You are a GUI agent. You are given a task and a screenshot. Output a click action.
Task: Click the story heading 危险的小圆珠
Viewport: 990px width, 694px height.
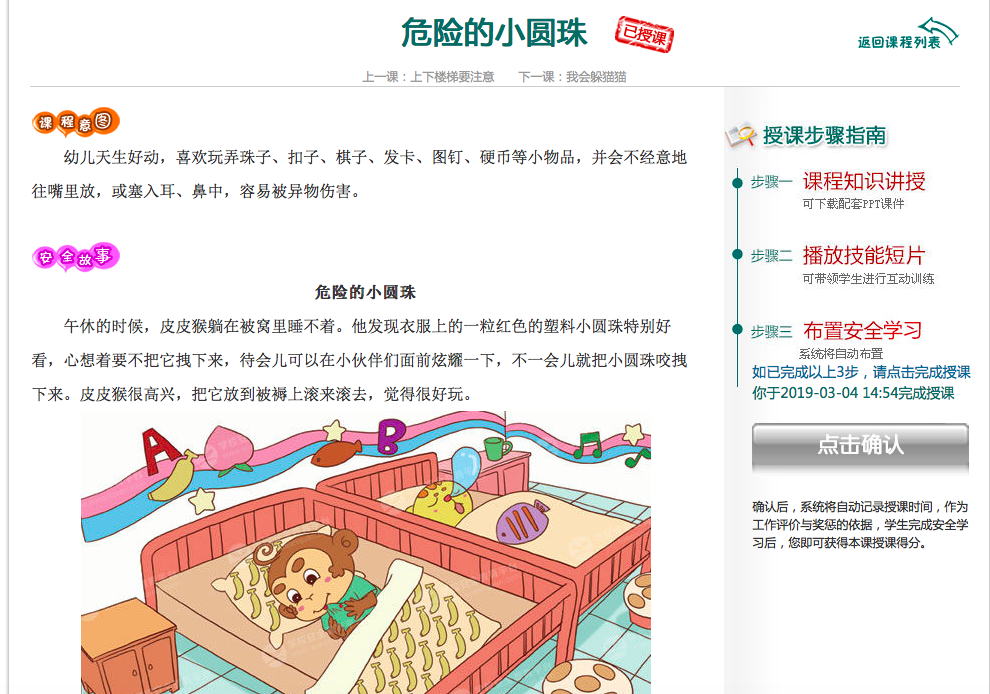point(366,292)
